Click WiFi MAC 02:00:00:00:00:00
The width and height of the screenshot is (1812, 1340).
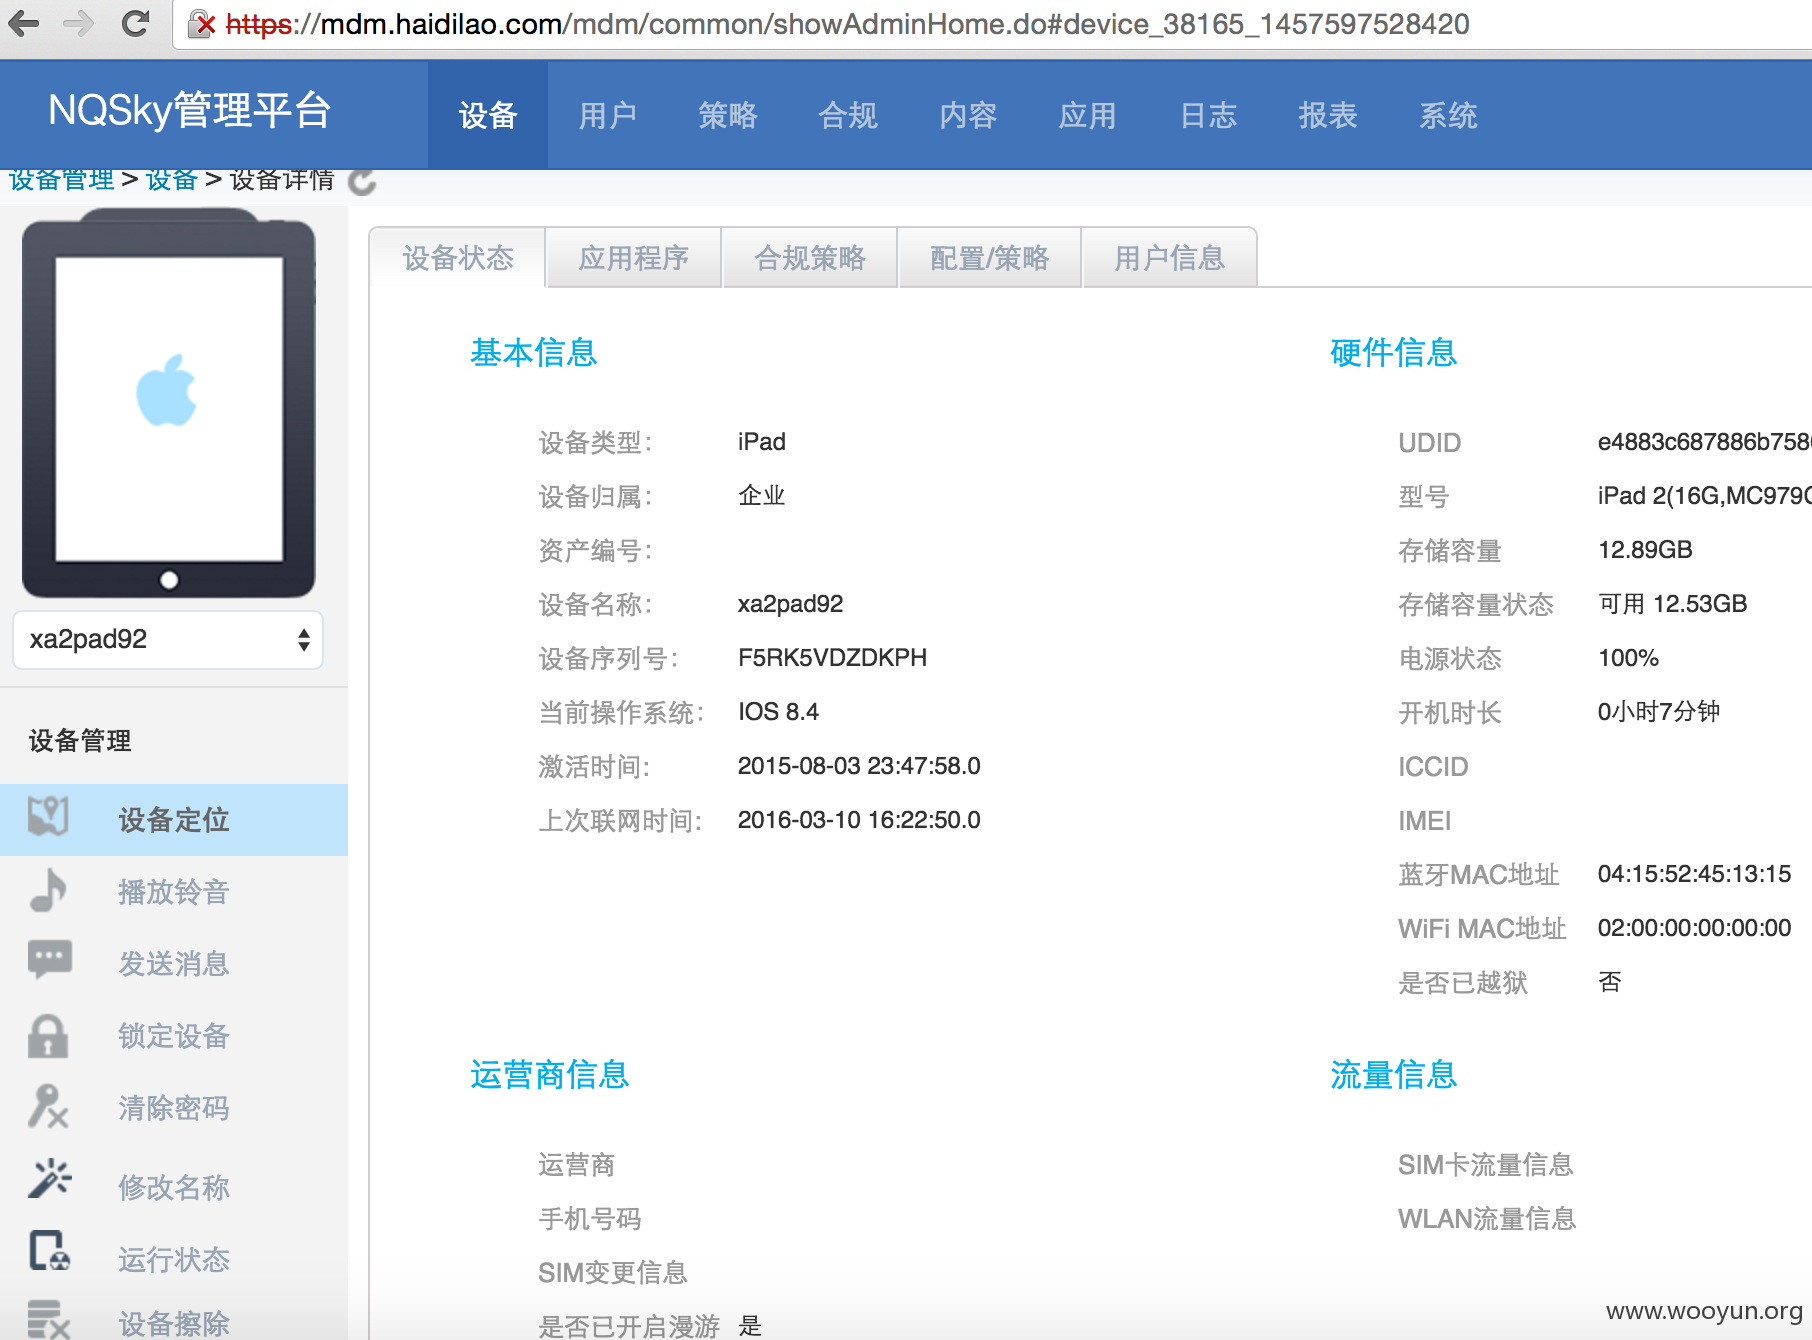(1694, 928)
